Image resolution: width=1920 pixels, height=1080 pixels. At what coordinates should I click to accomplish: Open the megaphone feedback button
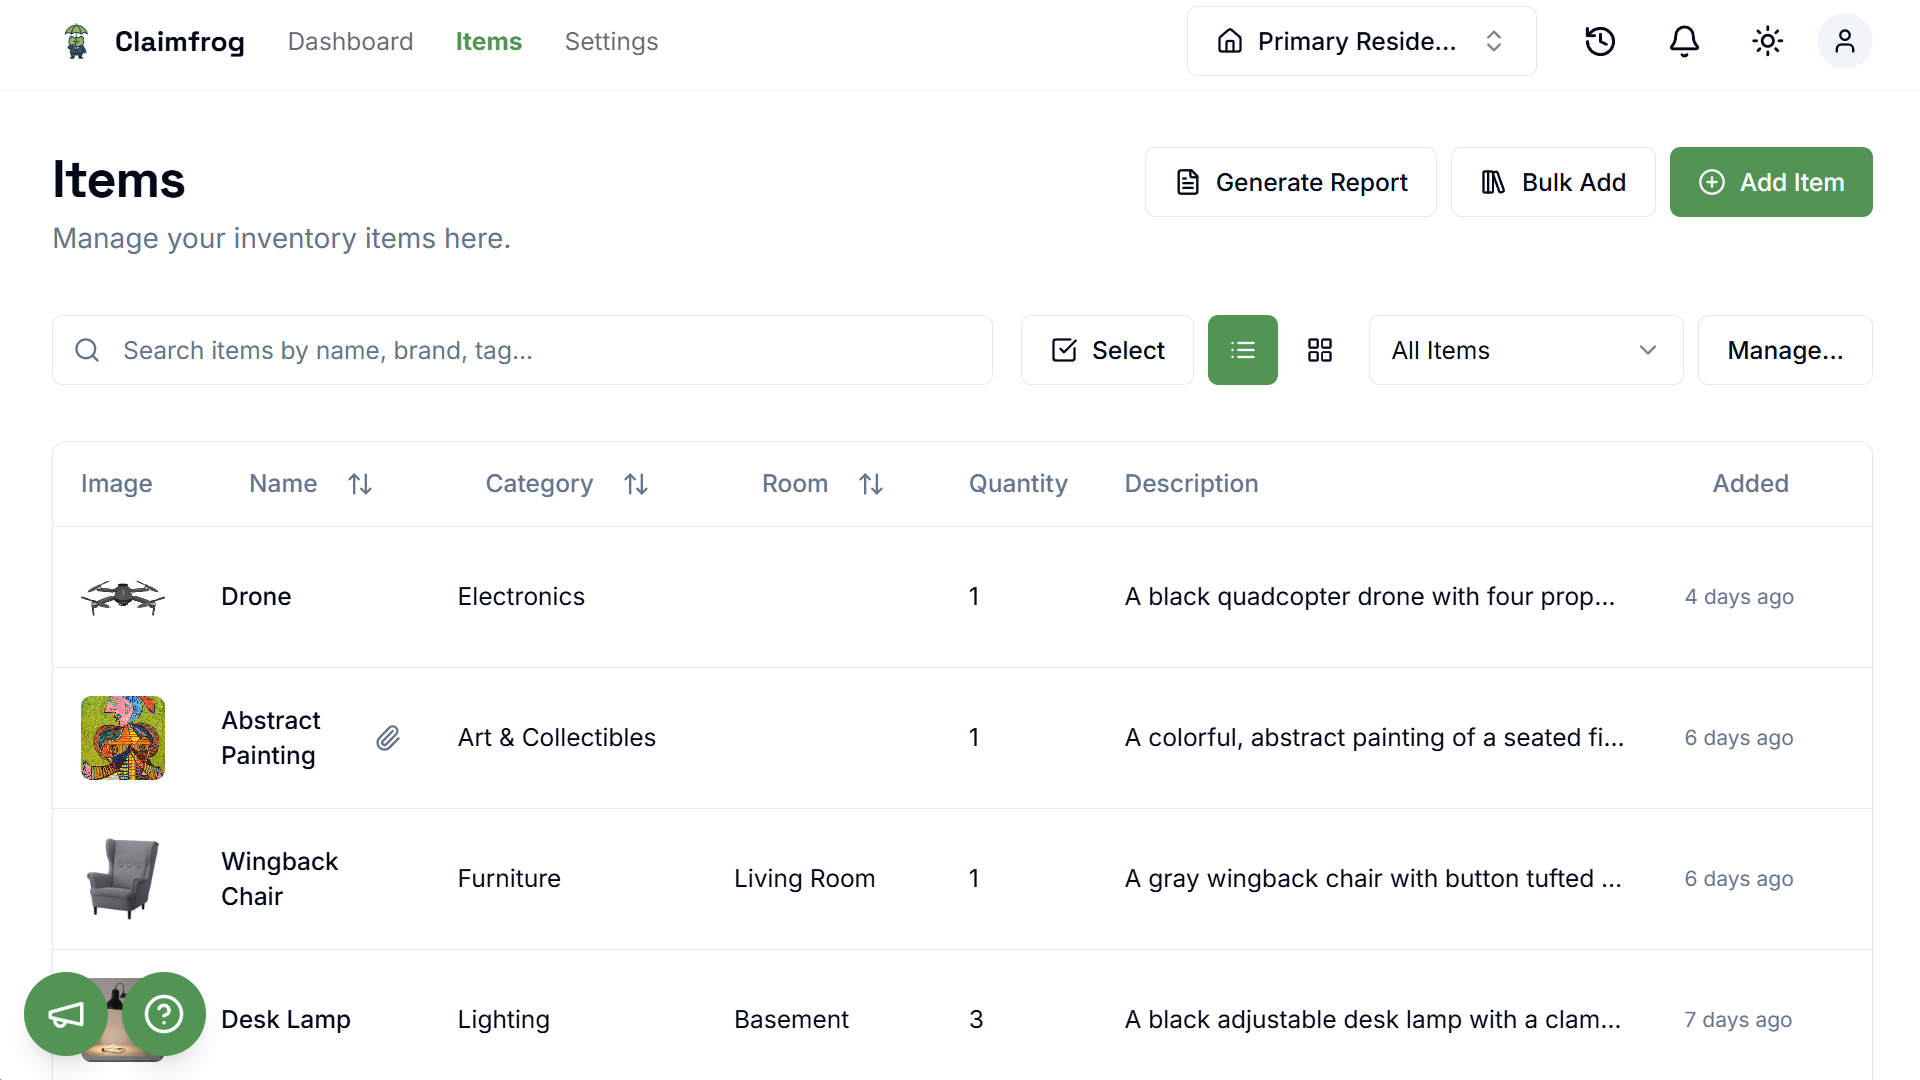pos(66,1014)
